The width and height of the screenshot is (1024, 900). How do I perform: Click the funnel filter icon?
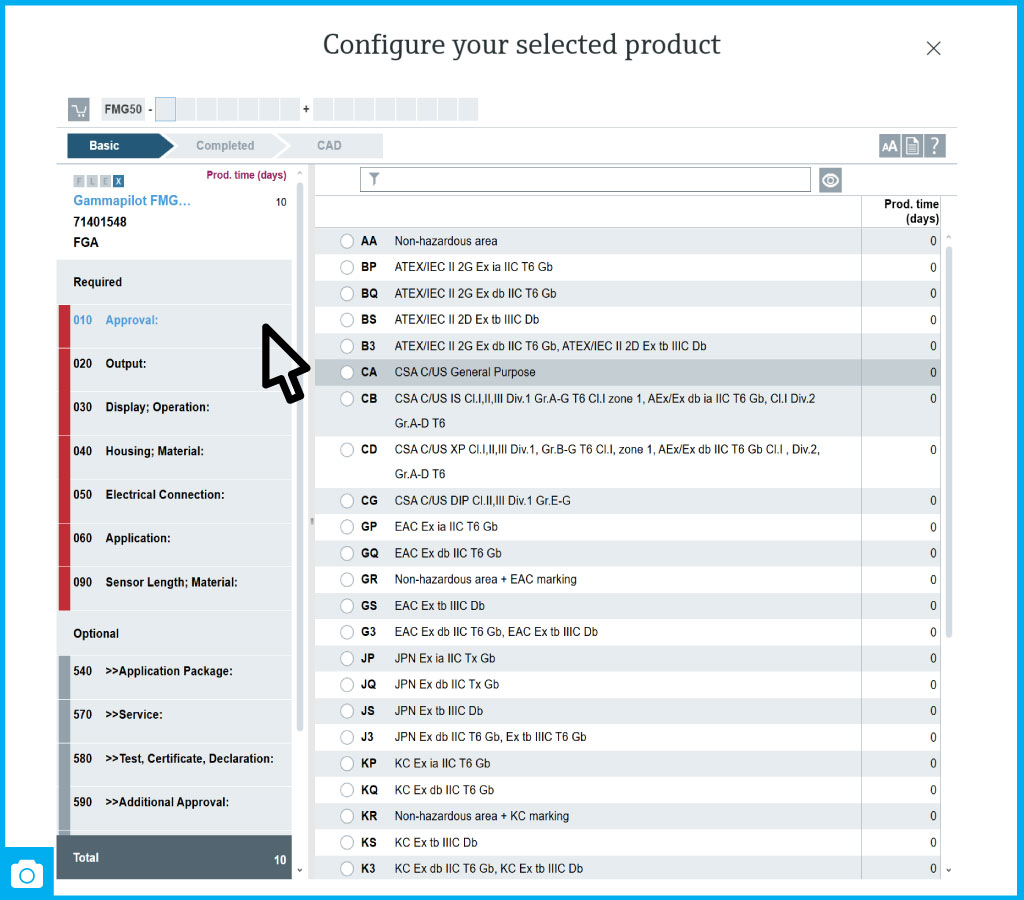coord(374,180)
